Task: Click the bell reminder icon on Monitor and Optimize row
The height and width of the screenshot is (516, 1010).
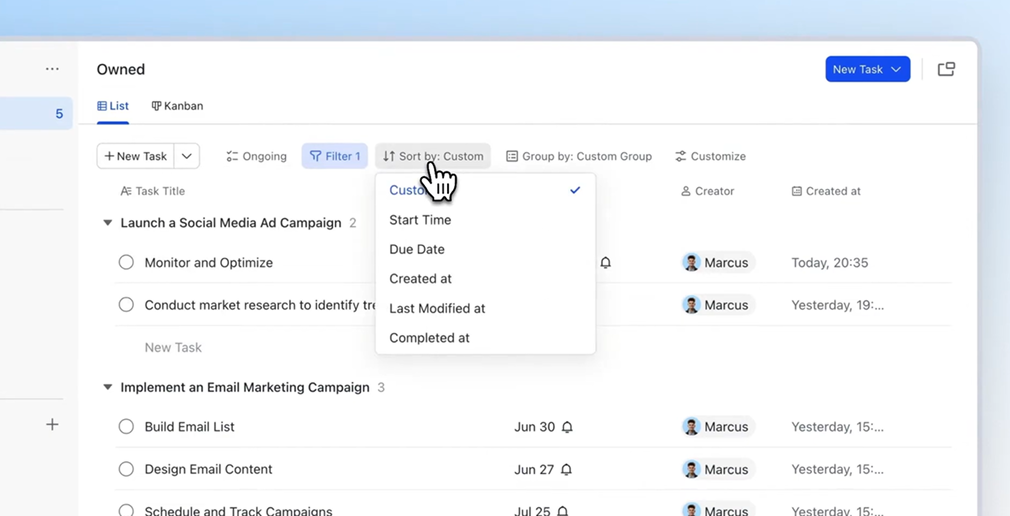Action: (605, 263)
